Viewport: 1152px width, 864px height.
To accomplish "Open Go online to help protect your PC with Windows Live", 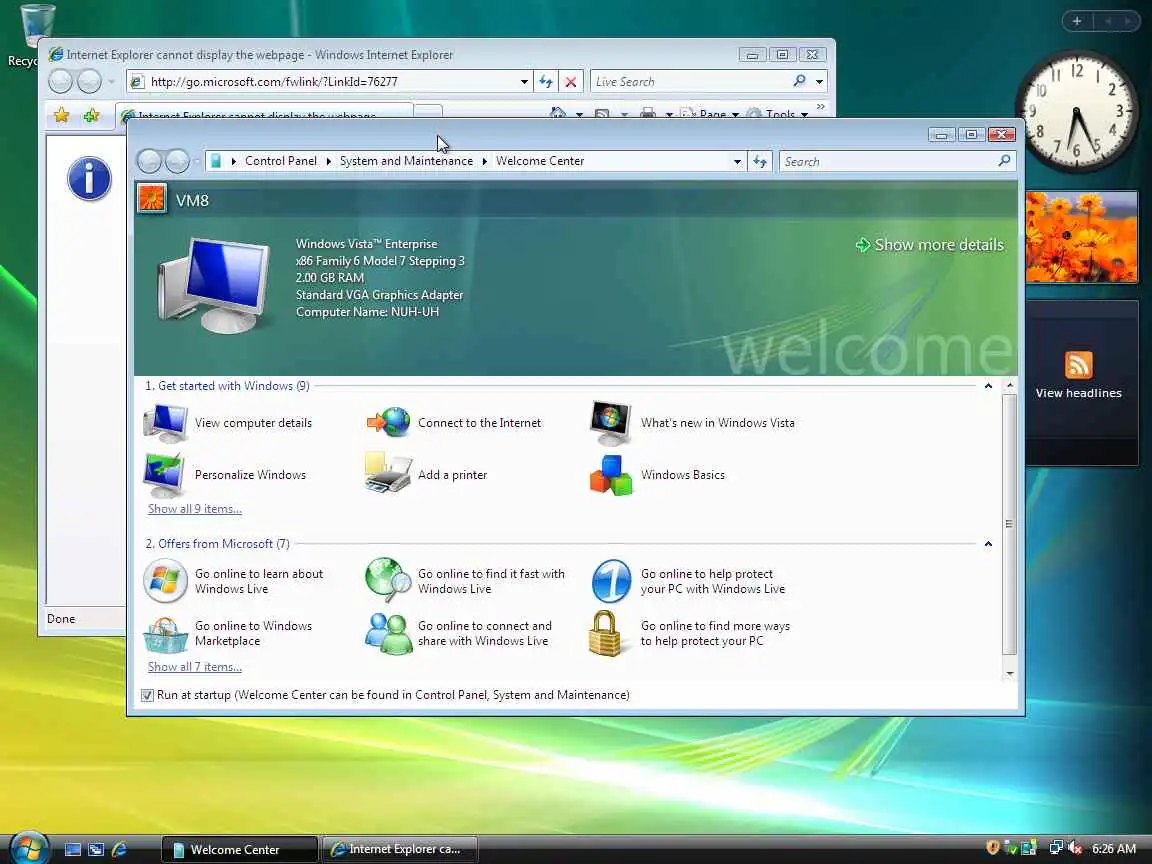I will [688, 581].
